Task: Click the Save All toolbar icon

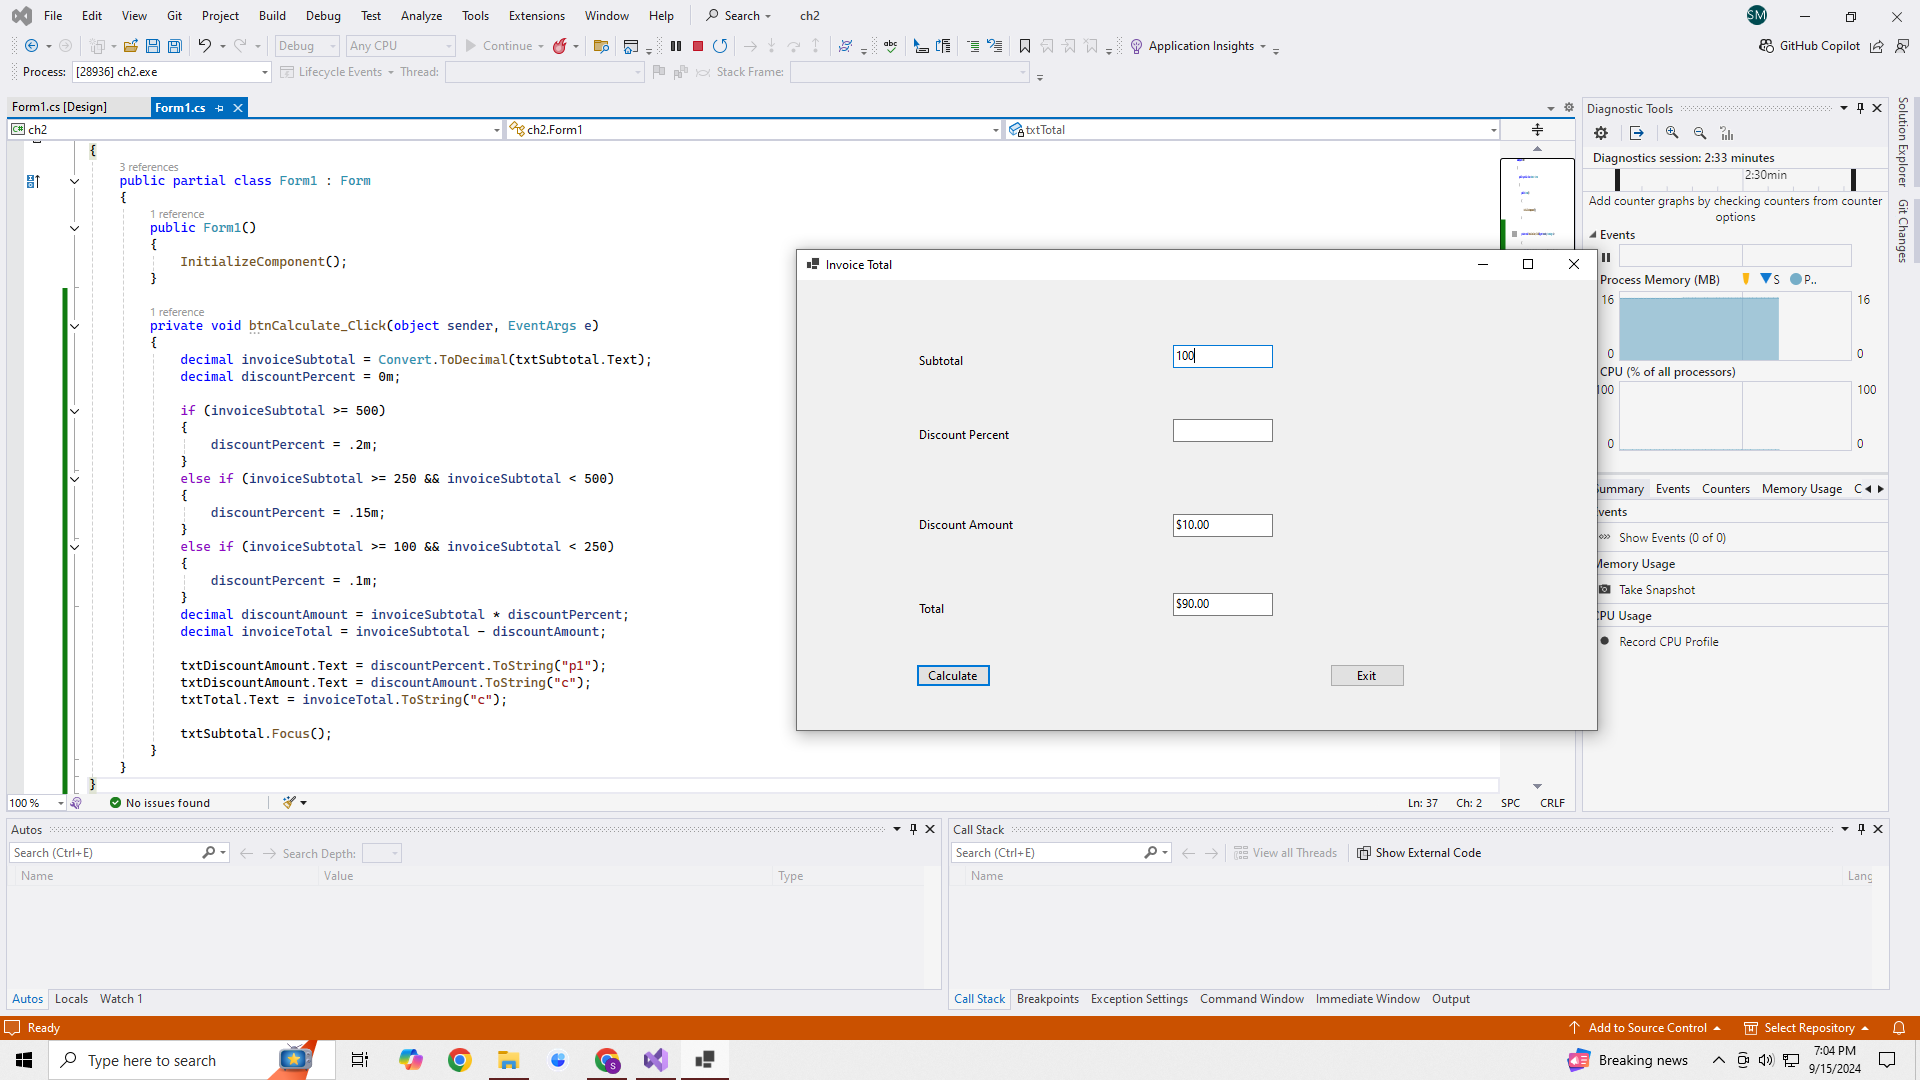Action: [x=175, y=46]
